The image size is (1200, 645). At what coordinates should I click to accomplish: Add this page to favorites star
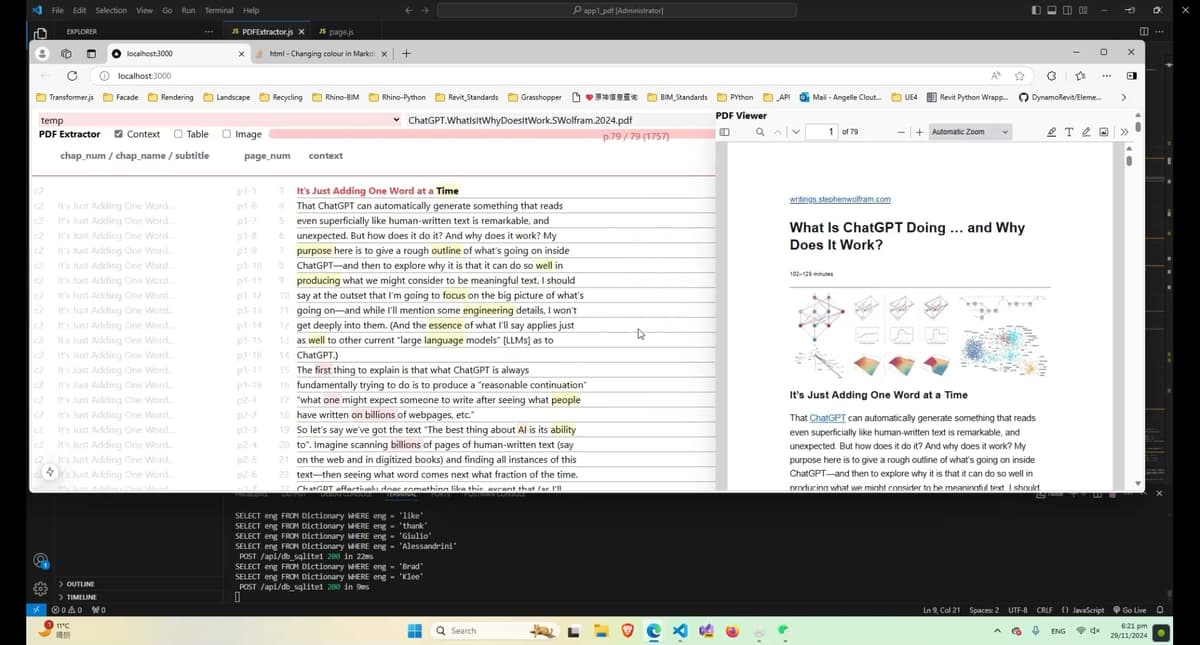pos(1019,76)
